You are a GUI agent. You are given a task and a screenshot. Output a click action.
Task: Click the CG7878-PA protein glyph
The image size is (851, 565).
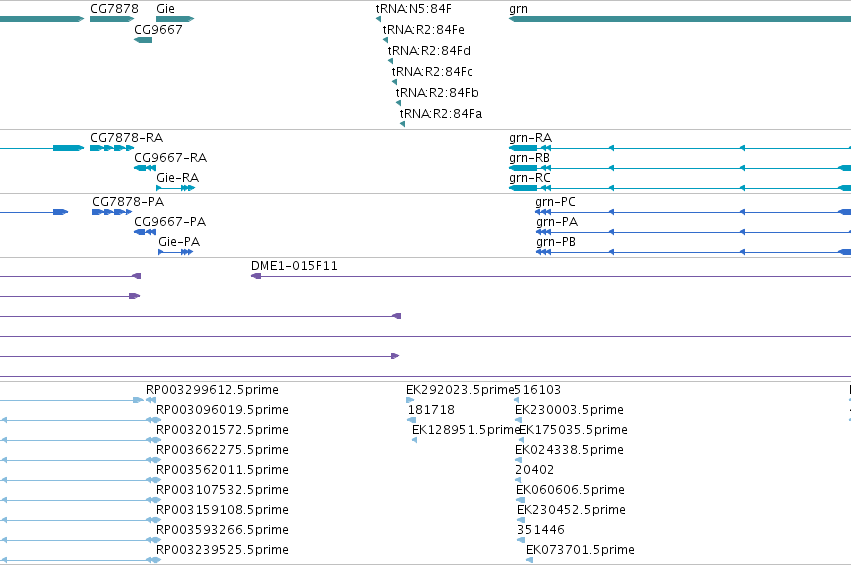coord(112,212)
